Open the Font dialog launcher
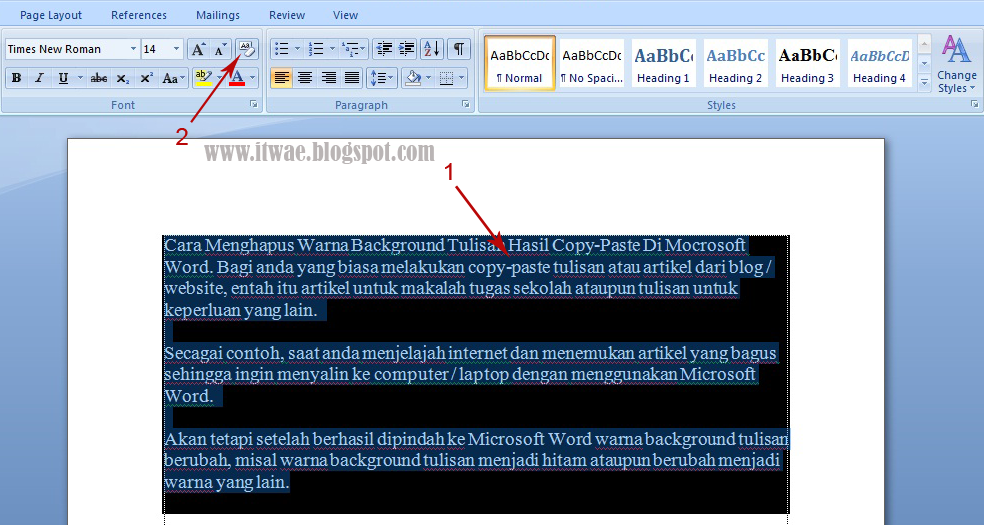The width and height of the screenshot is (984, 525). click(x=254, y=105)
